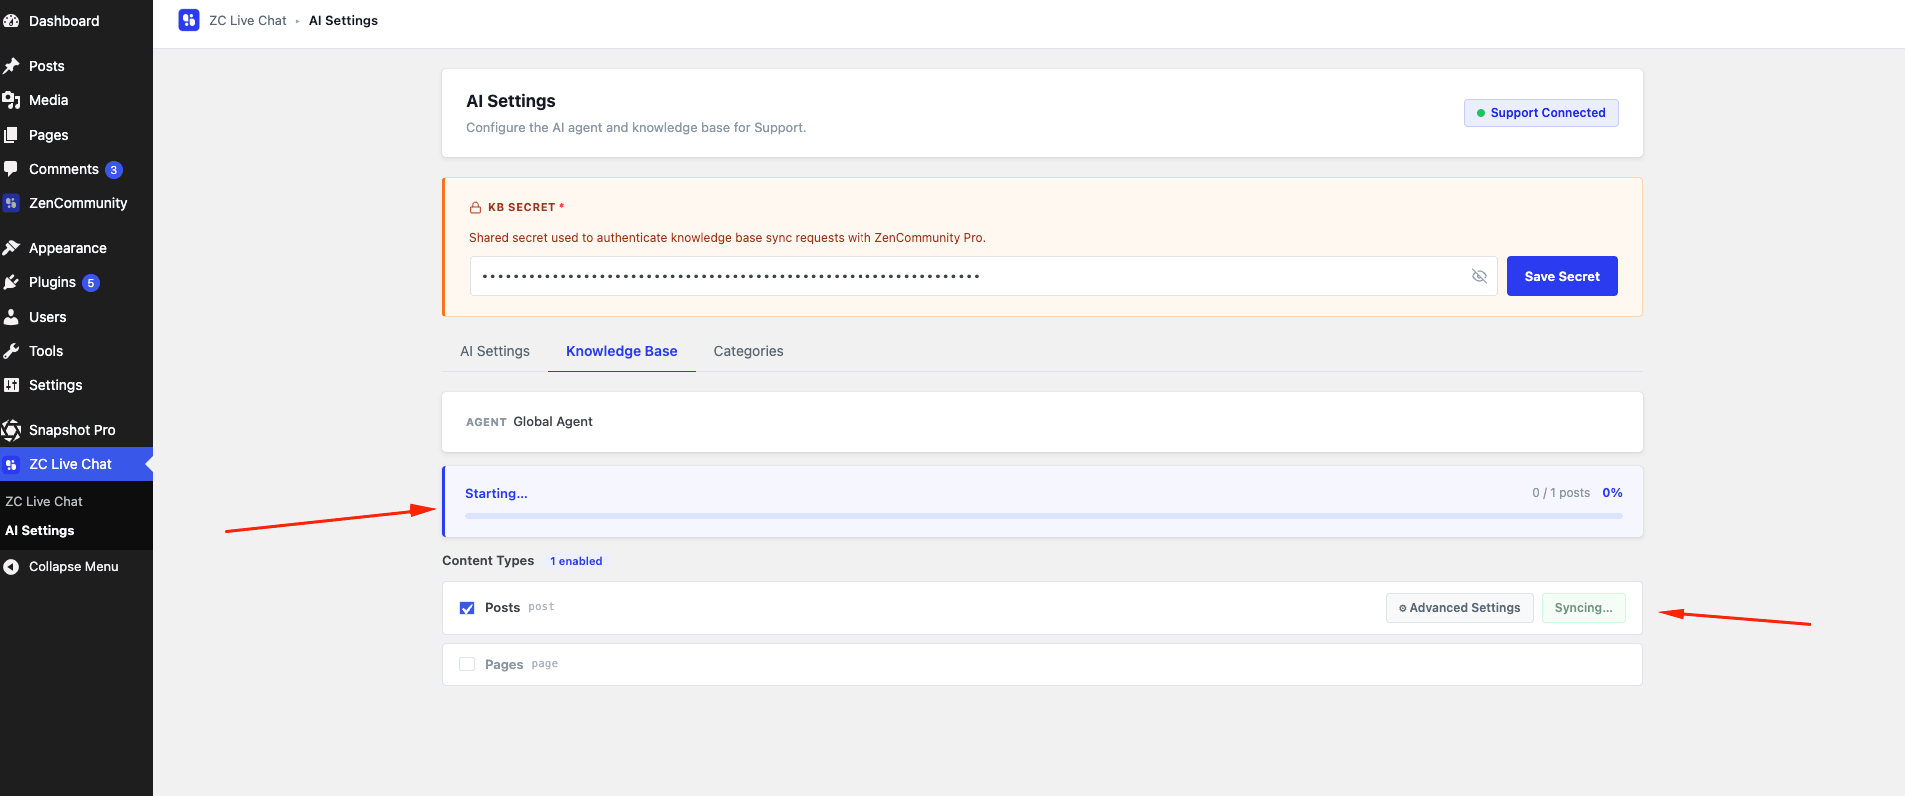Click the 0% progress percentage

(1613, 493)
